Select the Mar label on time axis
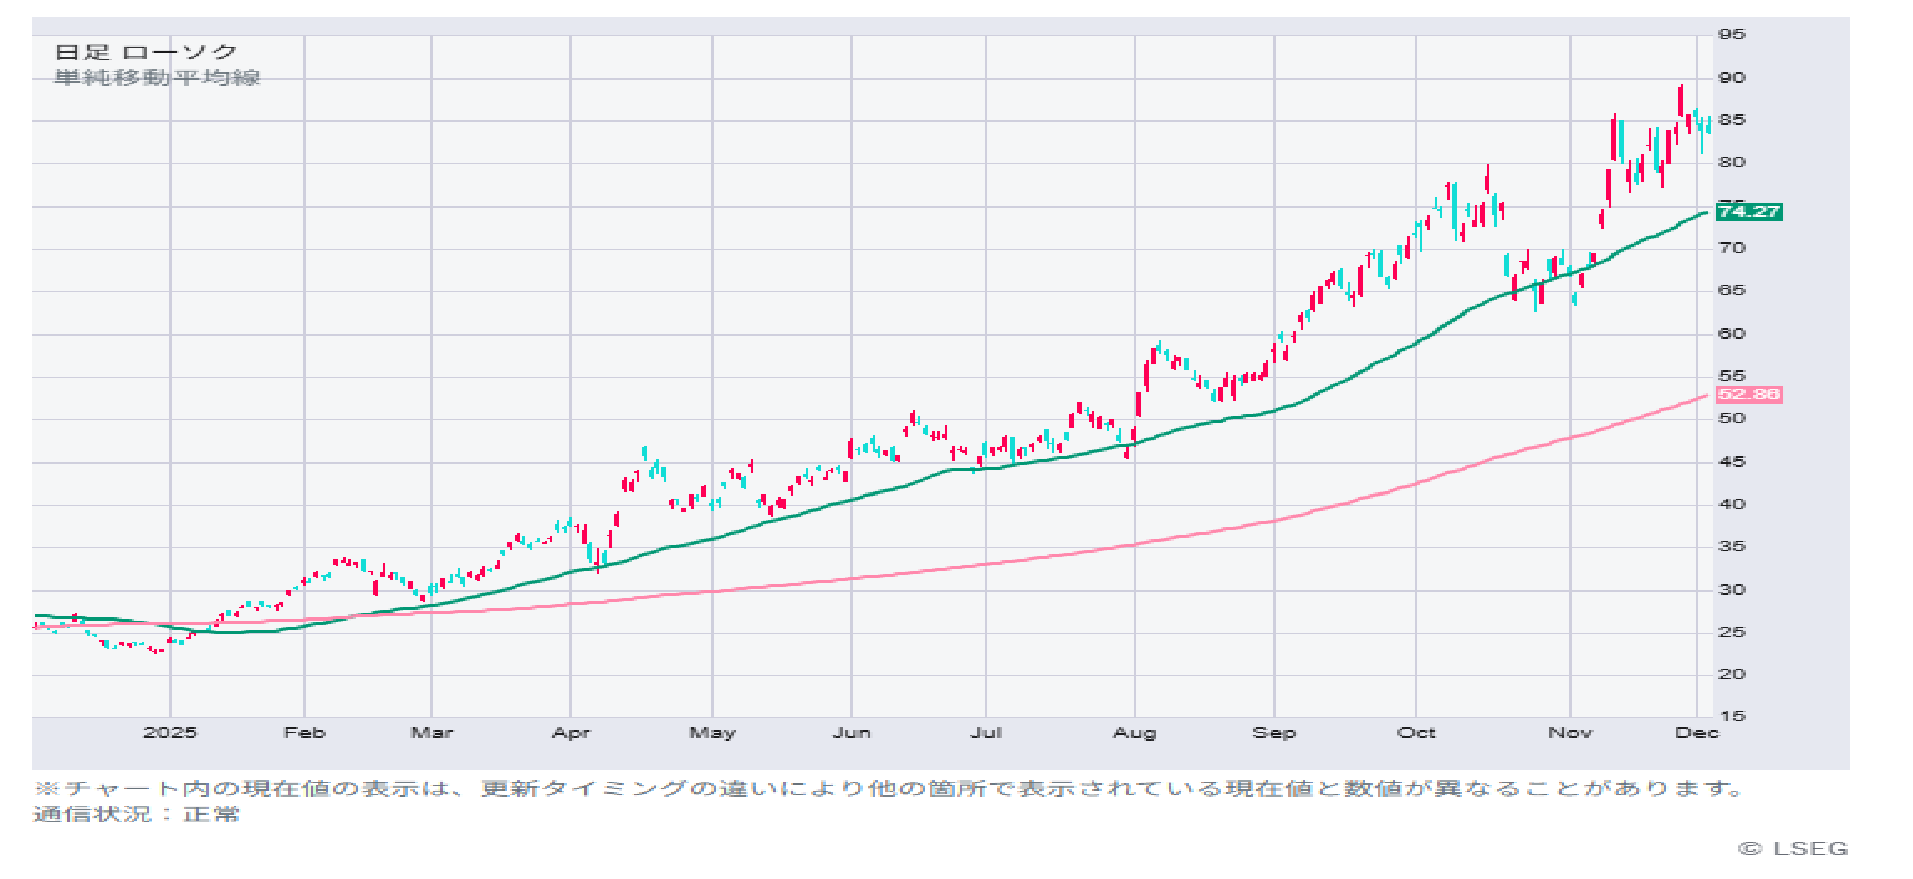The height and width of the screenshot is (879, 1913). pyautogui.click(x=432, y=733)
